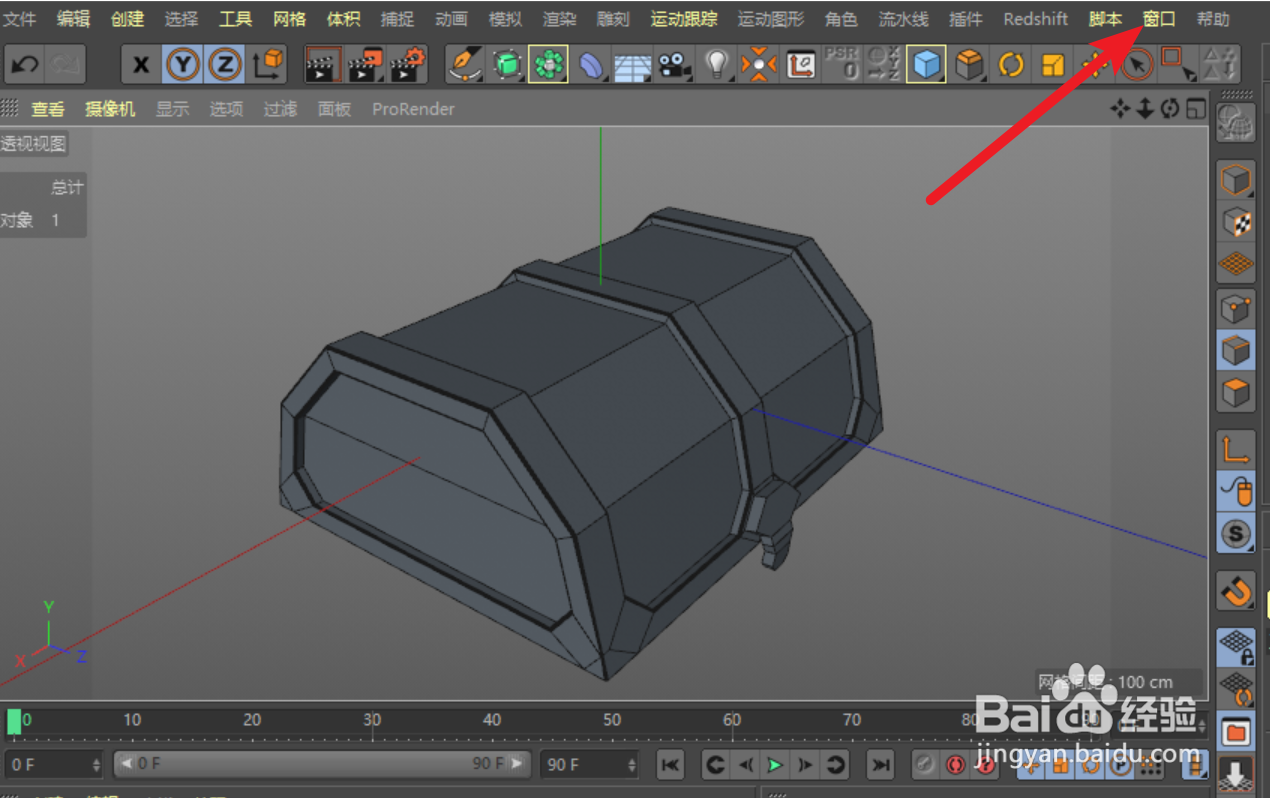Toggle the Tweak mouse icon in sidebar

(1236, 492)
